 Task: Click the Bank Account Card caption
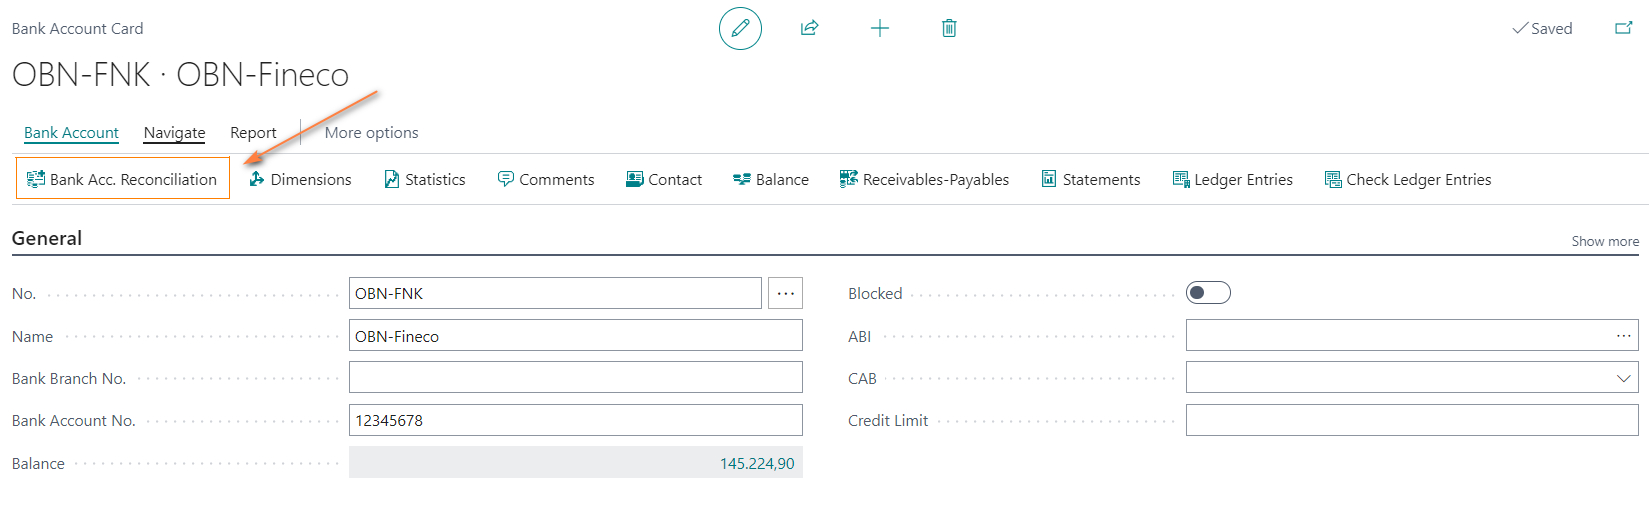coord(78,28)
